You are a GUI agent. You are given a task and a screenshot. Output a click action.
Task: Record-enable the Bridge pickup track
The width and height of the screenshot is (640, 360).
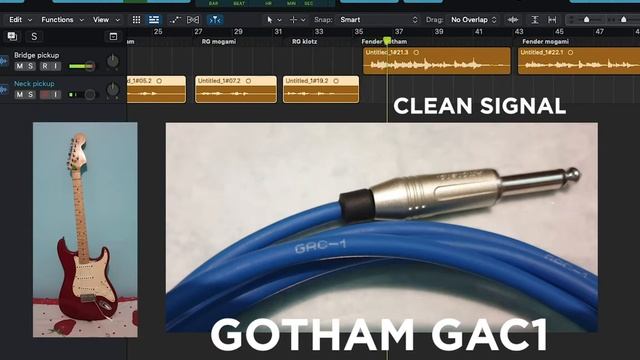[44, 66]
